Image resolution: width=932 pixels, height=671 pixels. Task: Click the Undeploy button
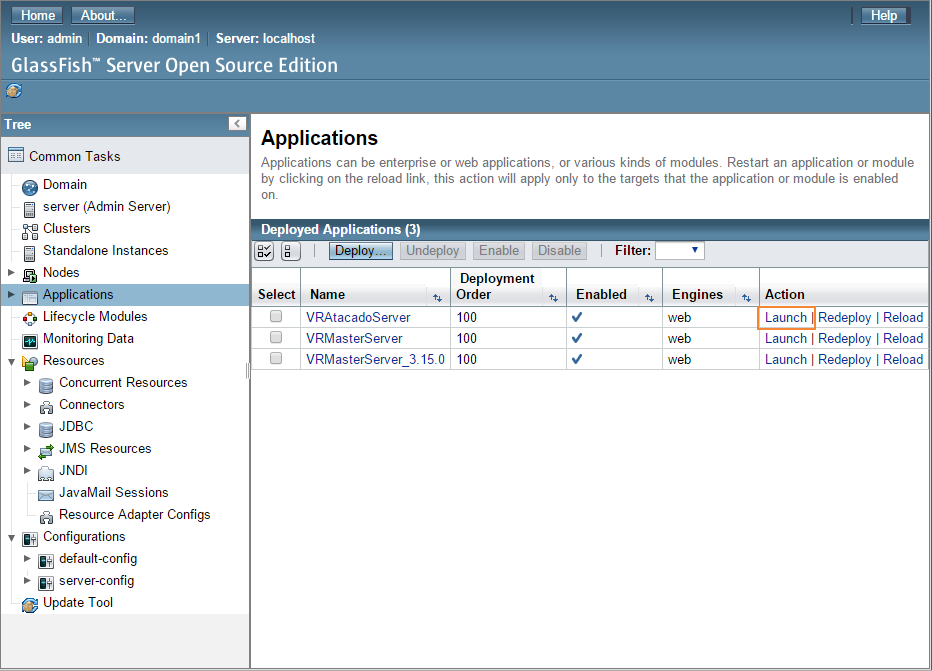coord(433,251)
